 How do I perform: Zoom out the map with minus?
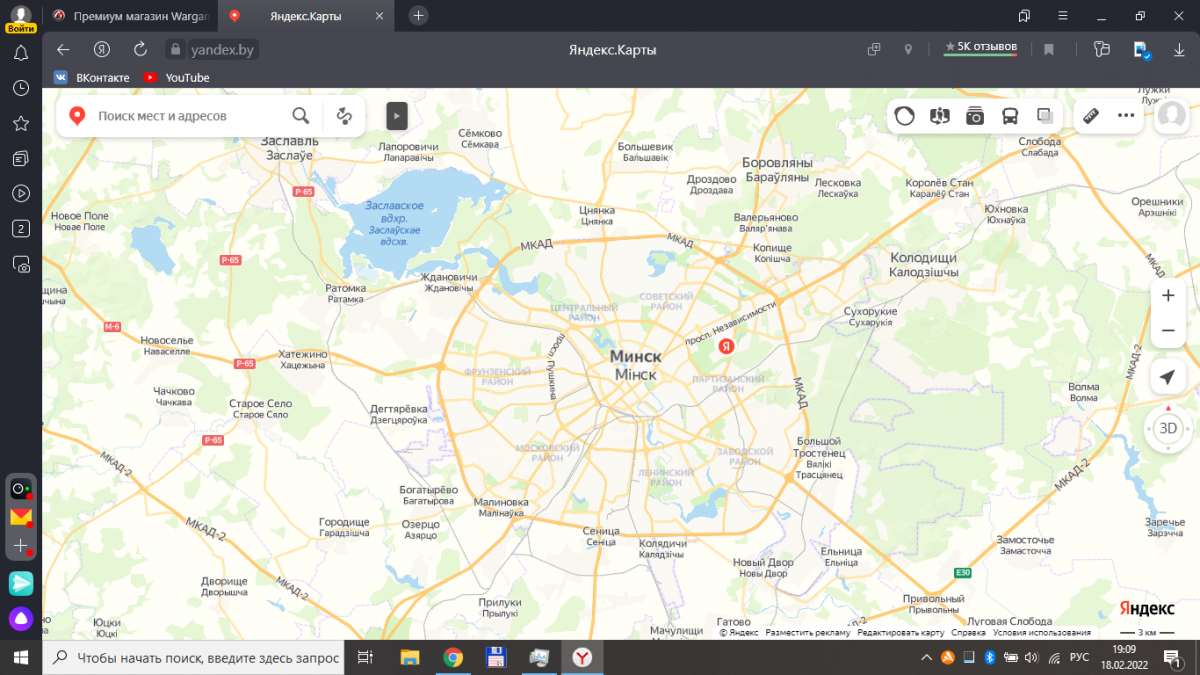1167,330
